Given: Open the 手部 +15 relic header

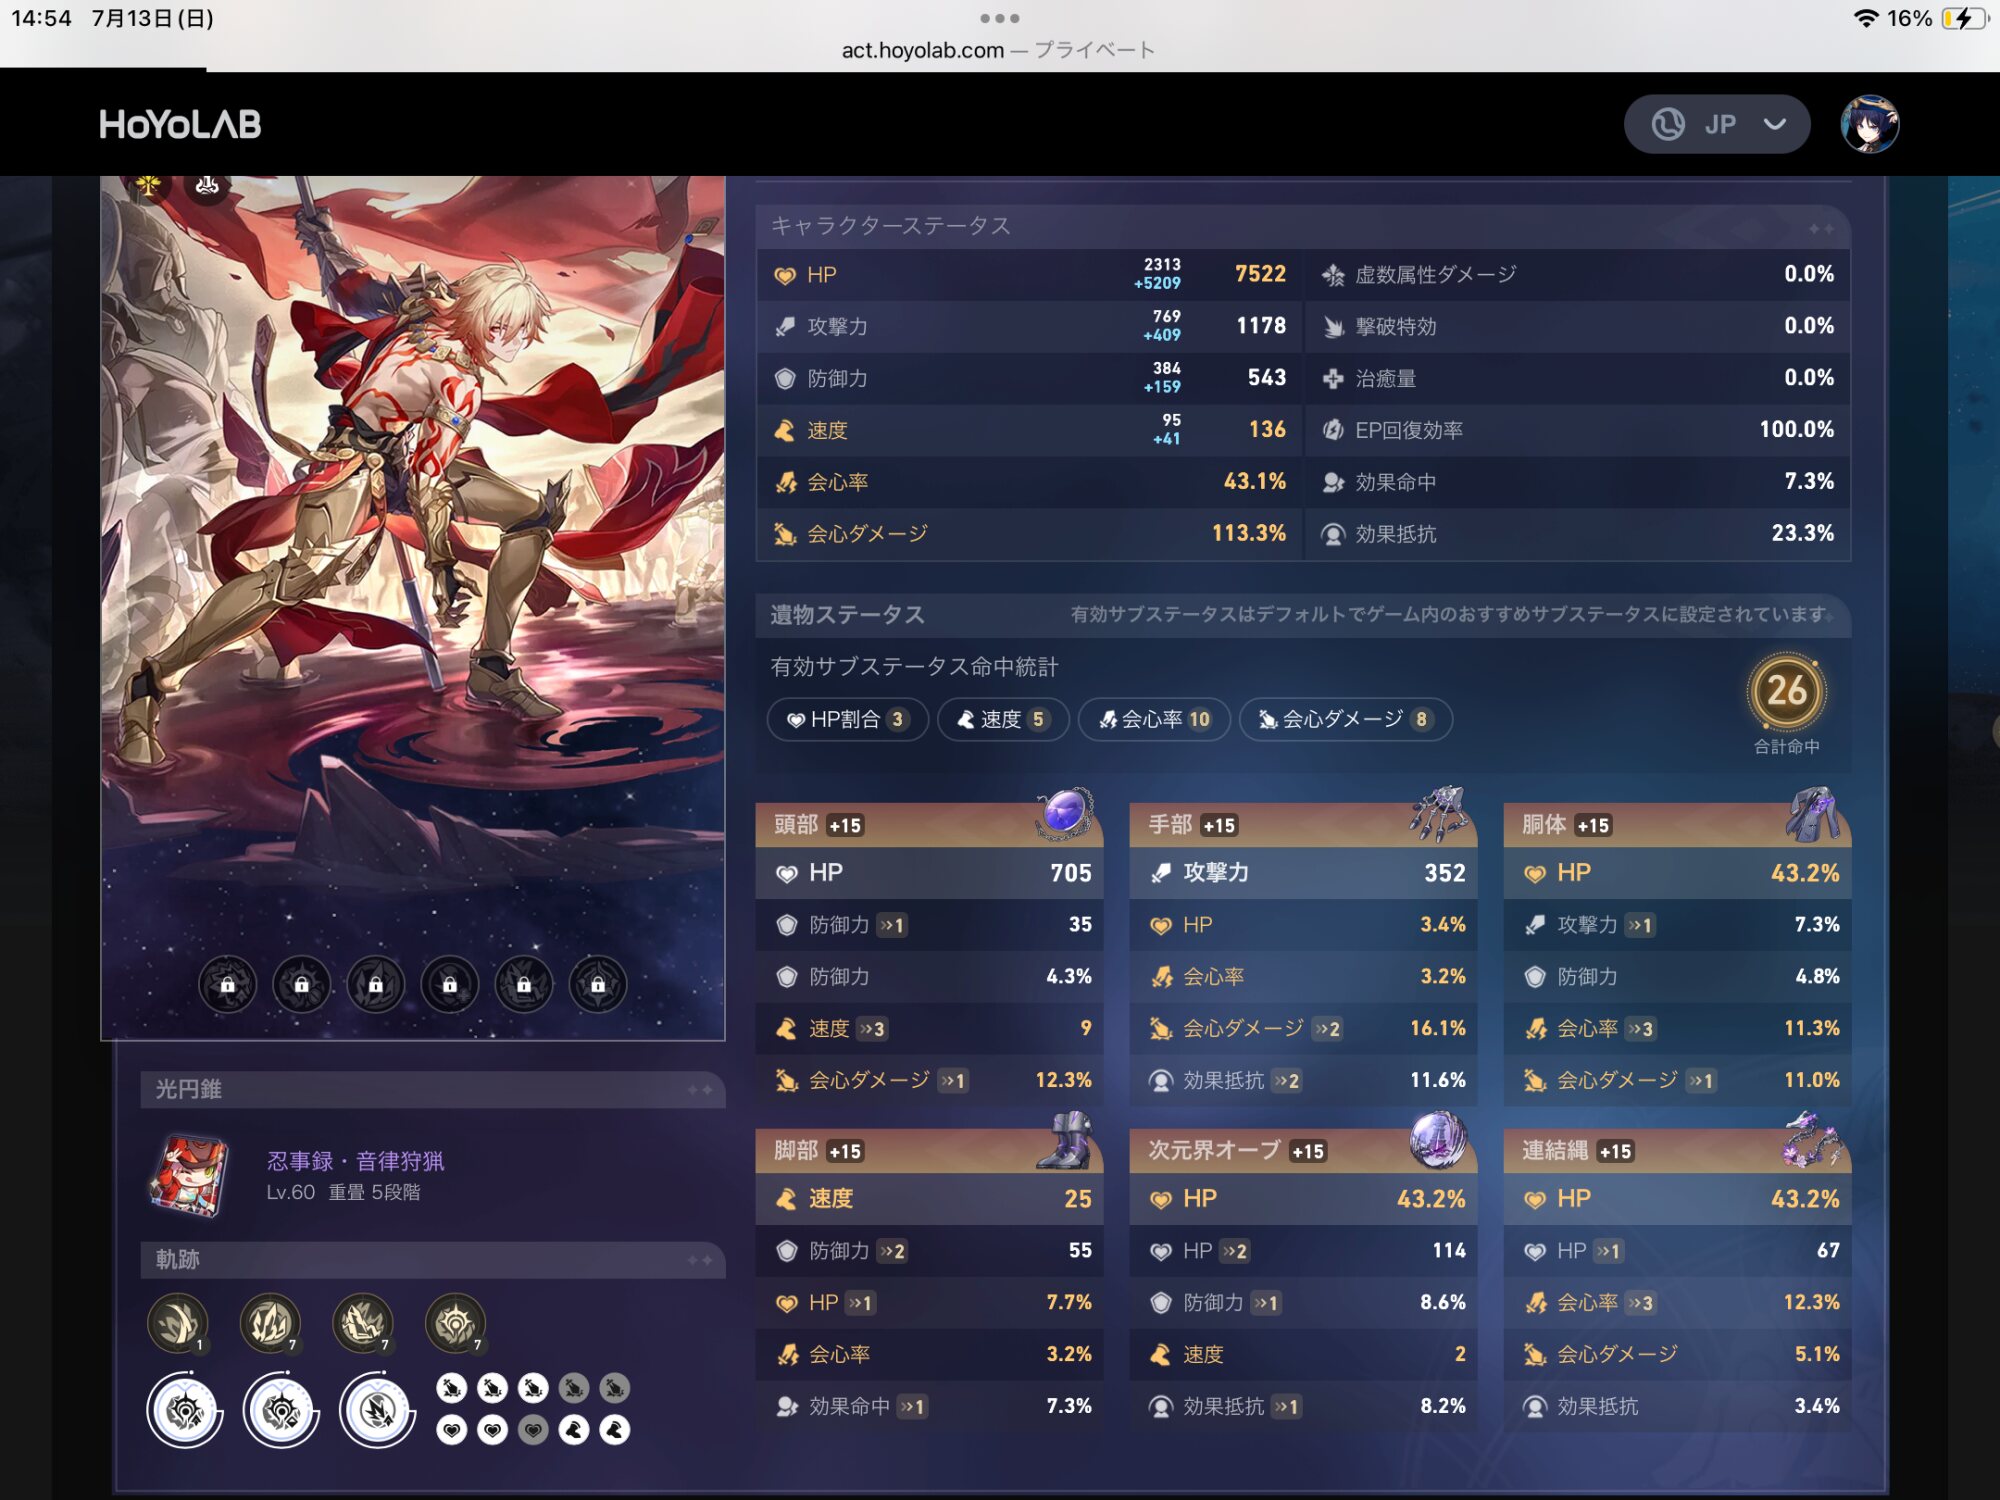Looking at the screenshot, I should pyautogui.click(x=1303, y=825).
